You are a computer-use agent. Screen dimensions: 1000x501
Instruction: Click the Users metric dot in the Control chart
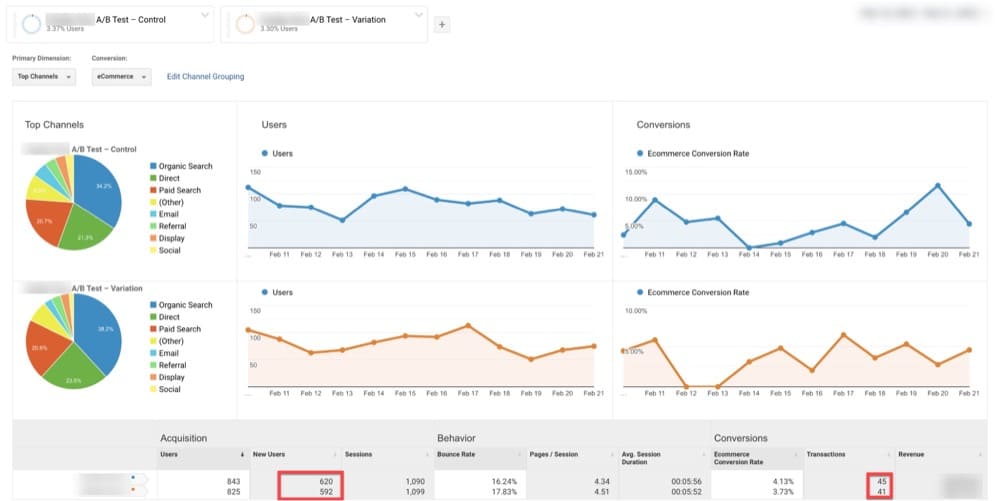[265, 153]
